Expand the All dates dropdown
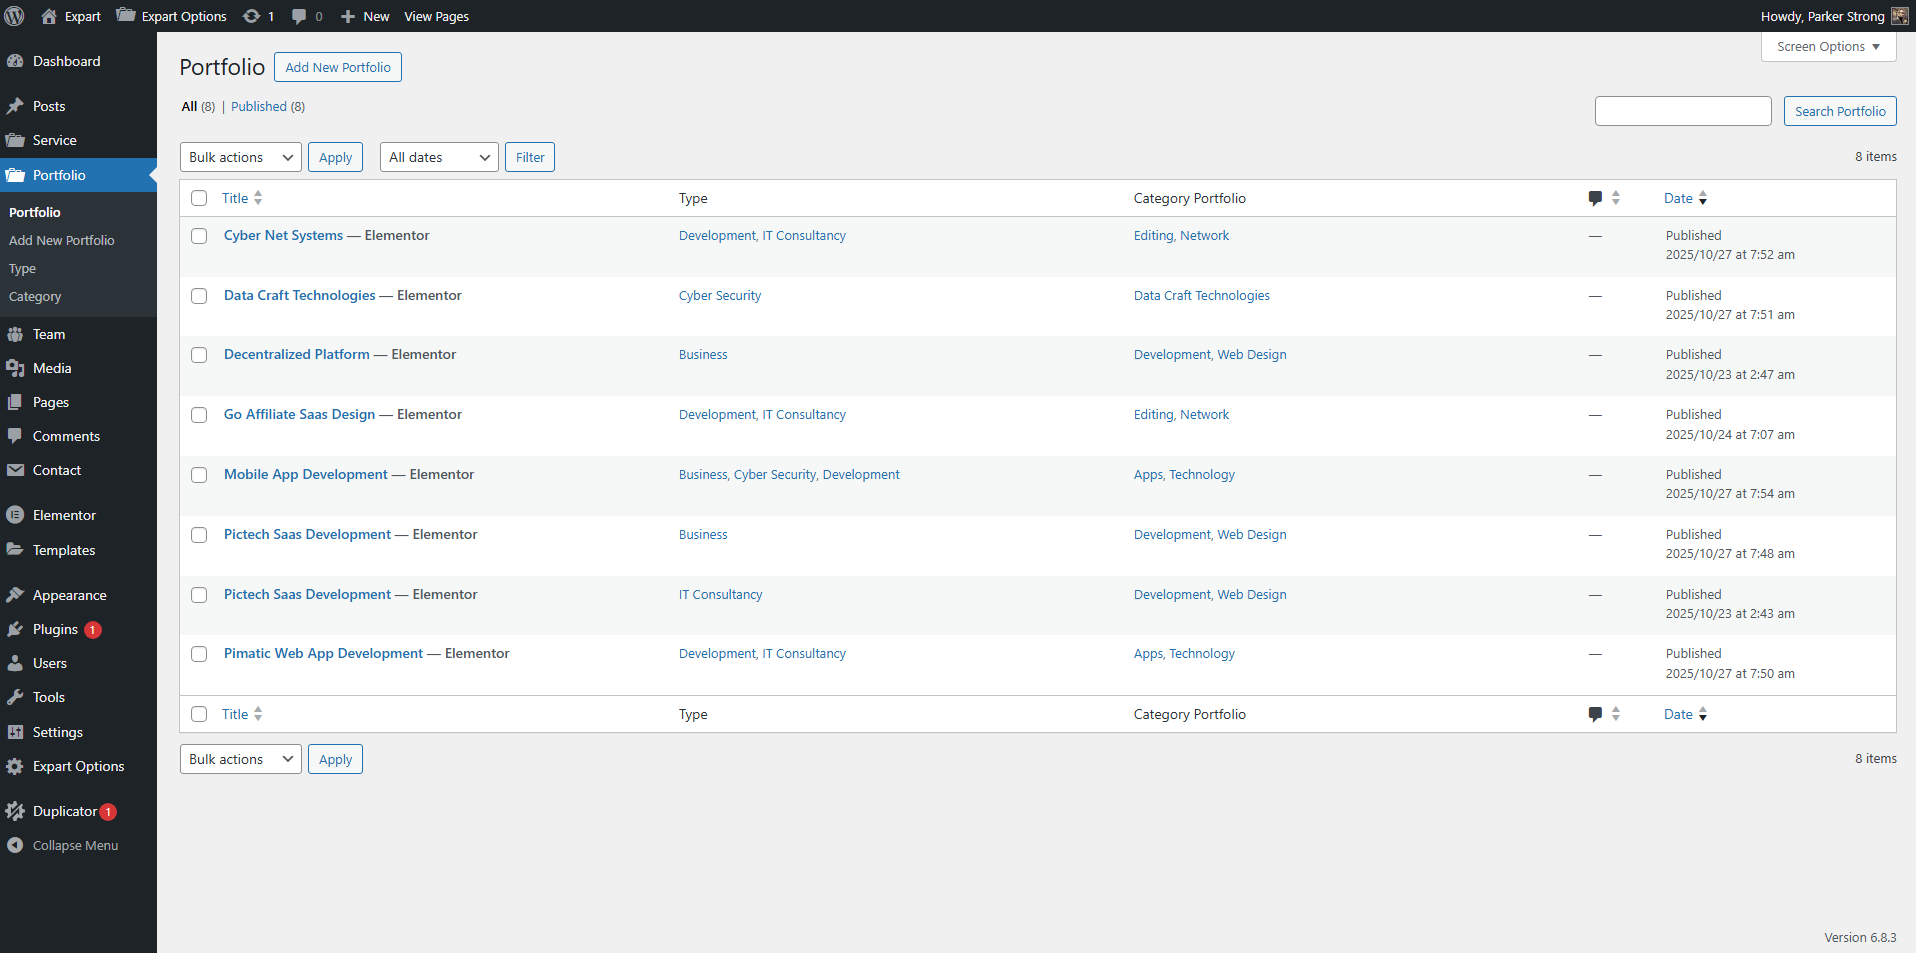 coord(438,157)
